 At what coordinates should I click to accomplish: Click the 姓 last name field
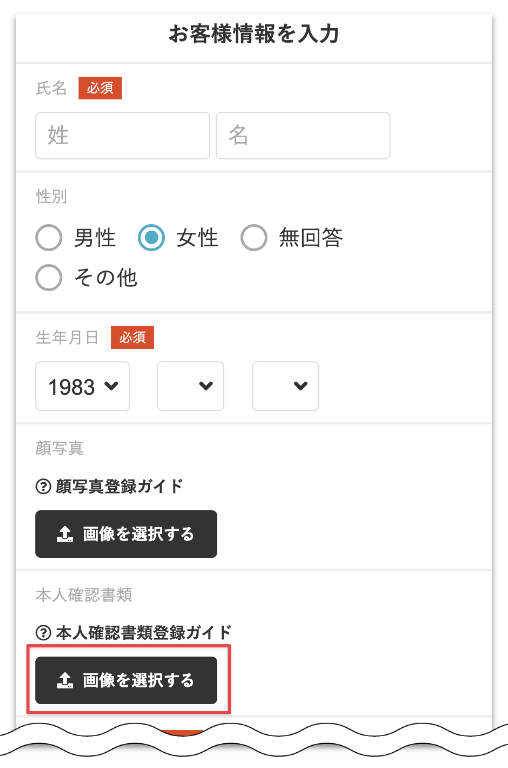[122, 135]
